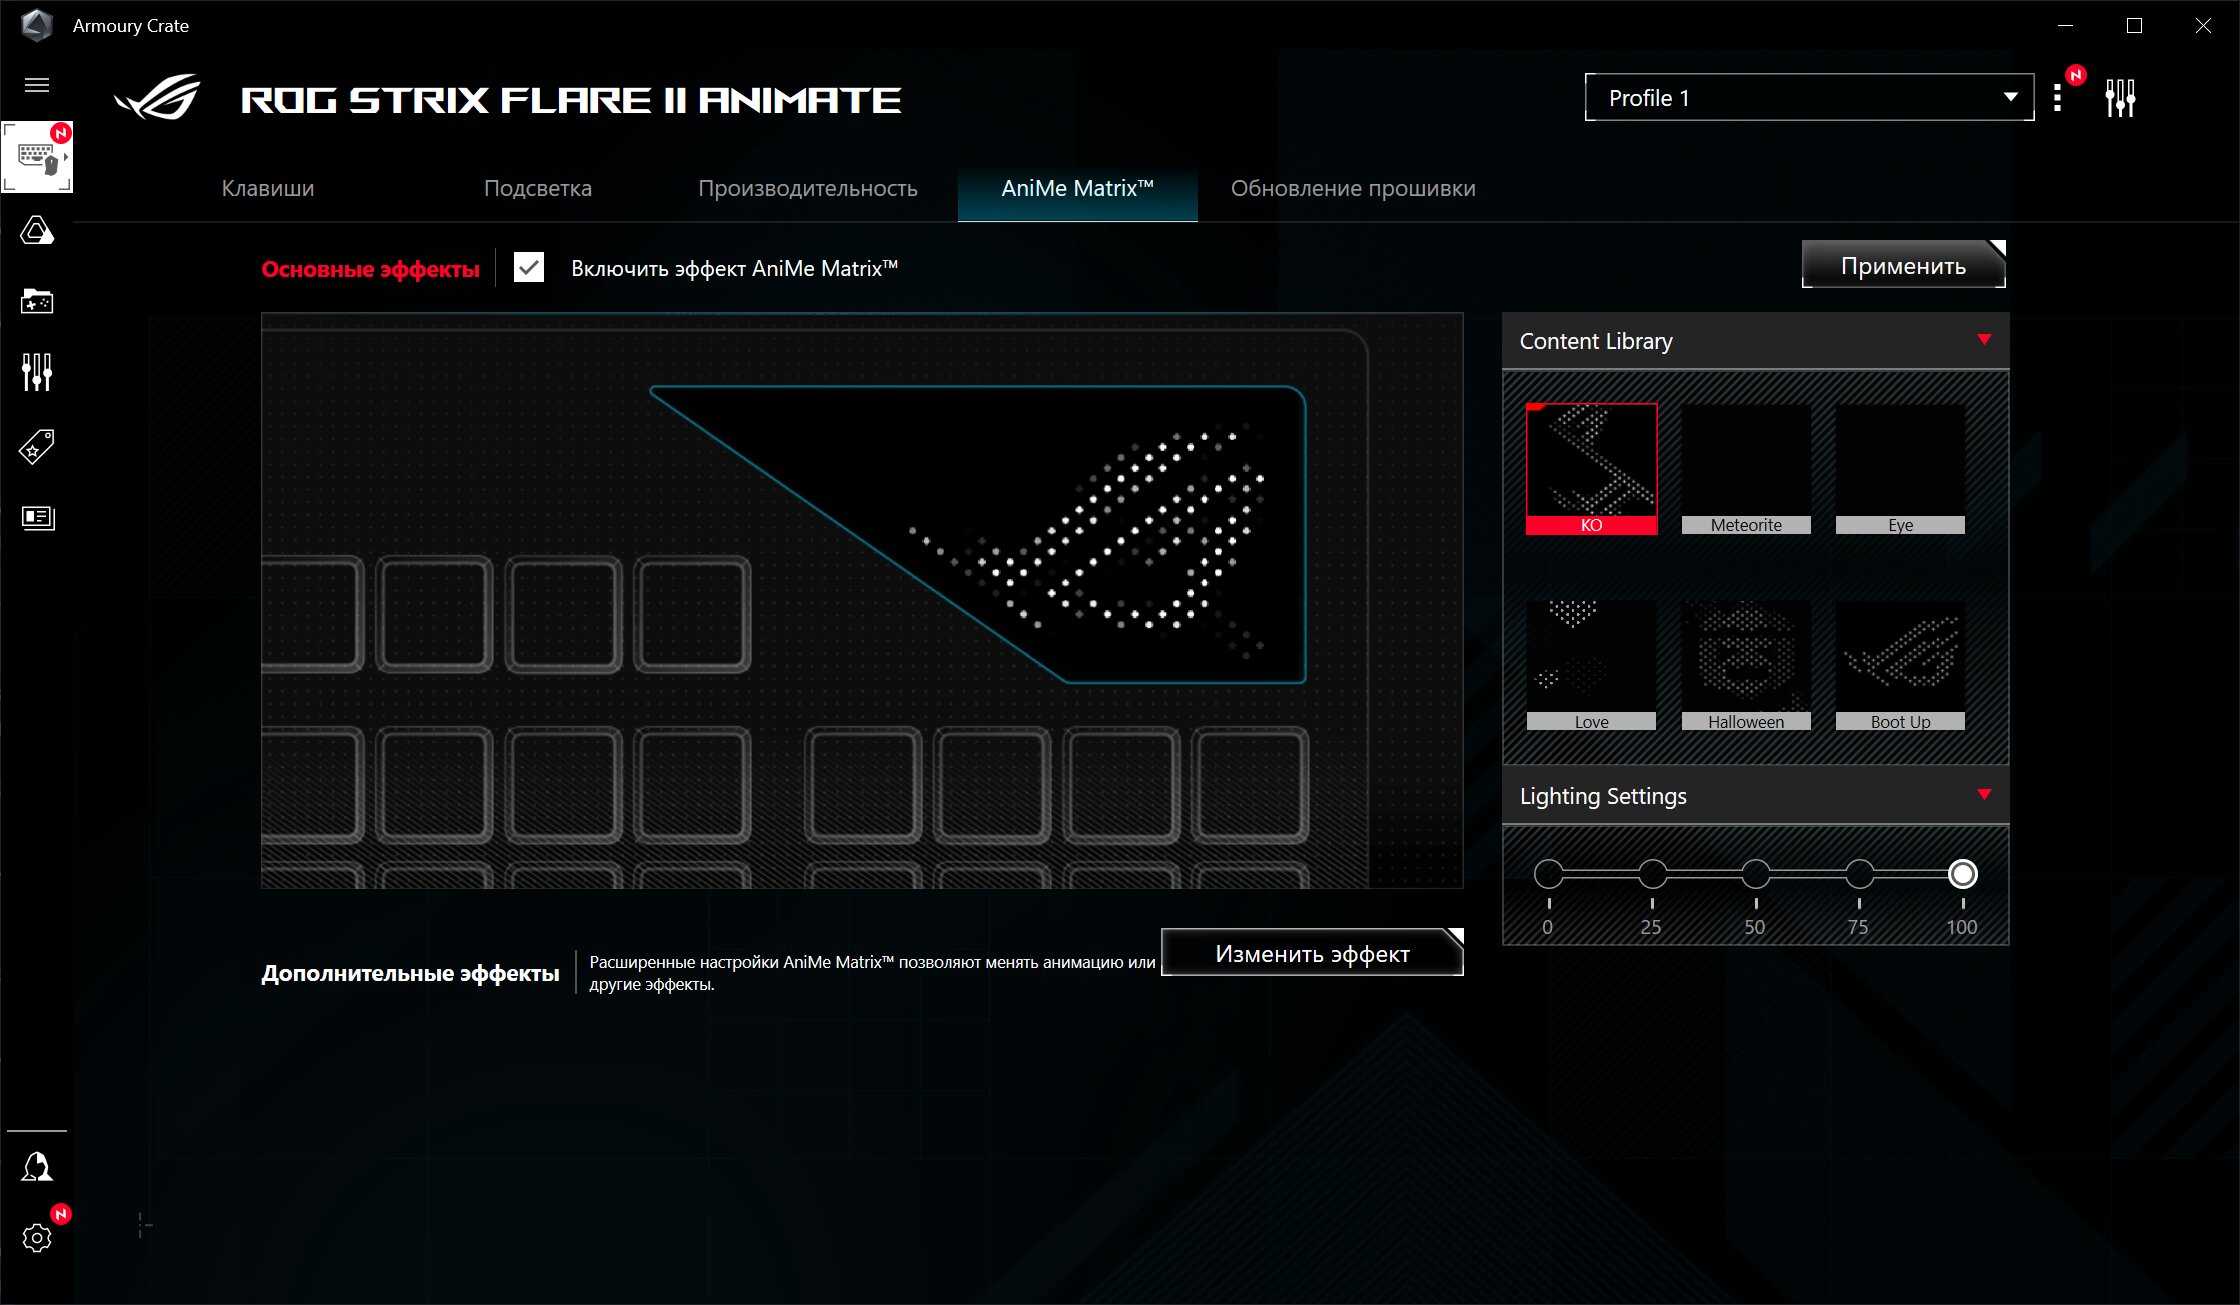Screen dimensions: 2240x1305
Task: Switch to the Подсветка tab
Action: 538,188
